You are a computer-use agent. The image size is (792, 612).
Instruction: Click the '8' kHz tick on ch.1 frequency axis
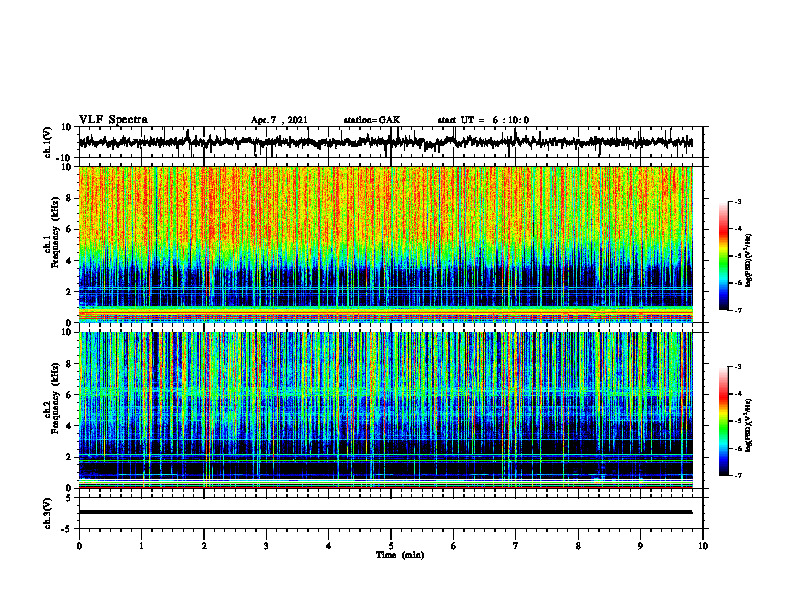(70, 198)
